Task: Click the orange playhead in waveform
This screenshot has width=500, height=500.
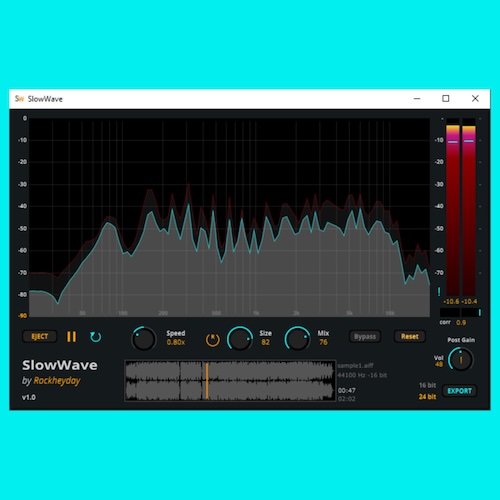Action: click(x=207, y=381)
